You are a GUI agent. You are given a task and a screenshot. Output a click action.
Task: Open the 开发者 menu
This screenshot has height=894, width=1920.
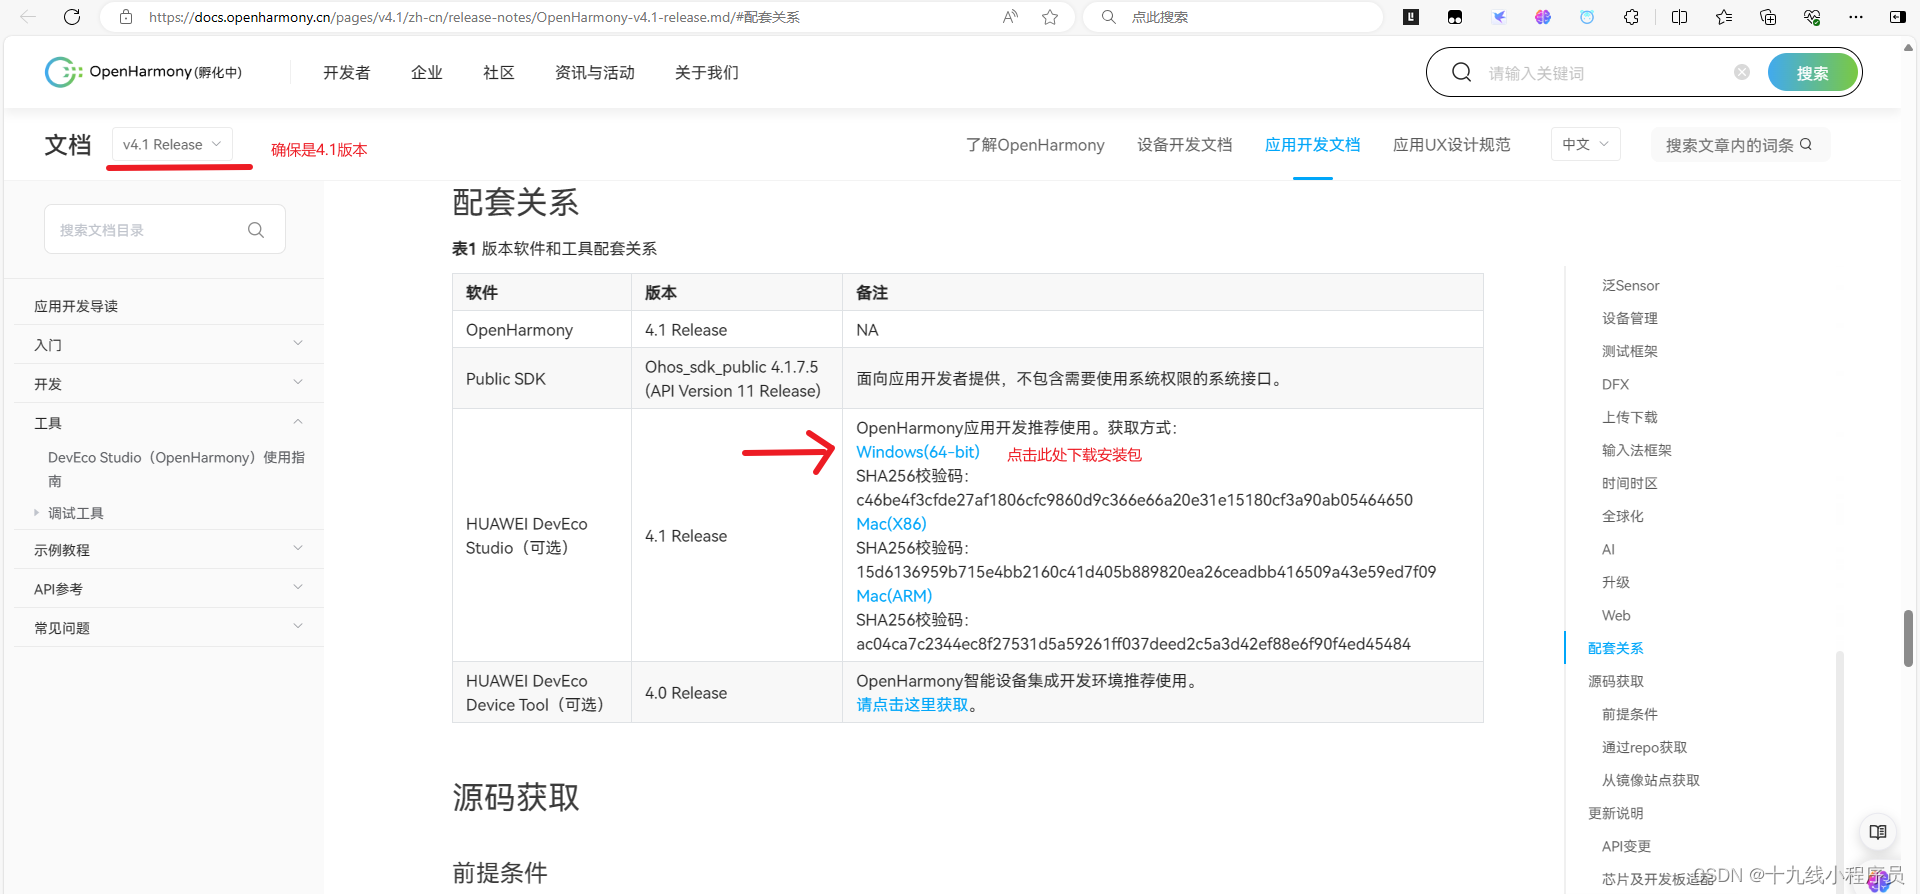[x=347, y=73]
